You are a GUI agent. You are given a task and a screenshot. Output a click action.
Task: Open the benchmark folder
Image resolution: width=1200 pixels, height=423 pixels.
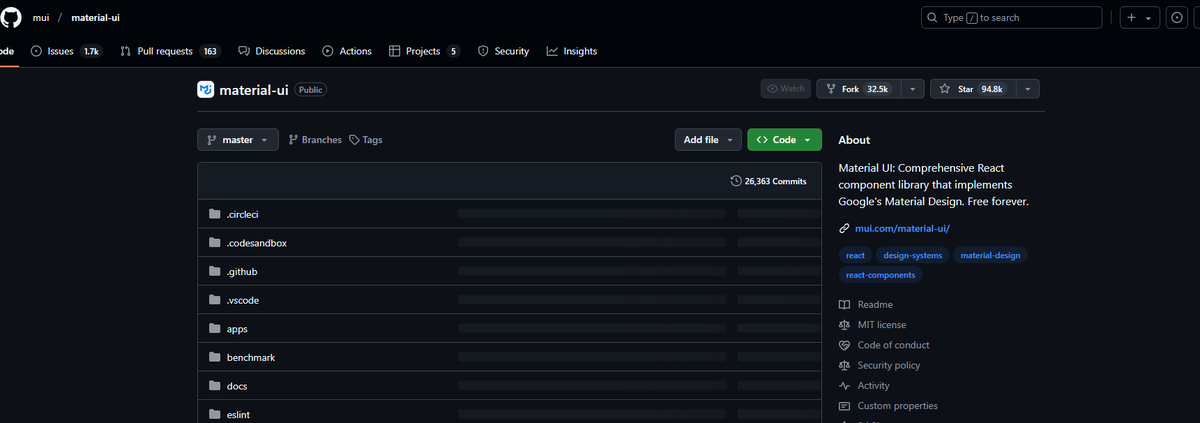[x=251, y=357]
